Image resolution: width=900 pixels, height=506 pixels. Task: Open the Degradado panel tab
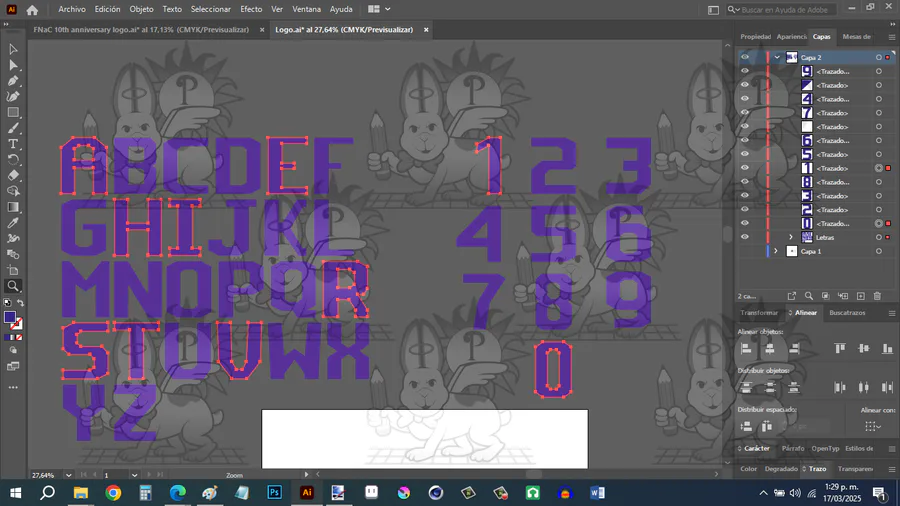[x=781, y=469]
